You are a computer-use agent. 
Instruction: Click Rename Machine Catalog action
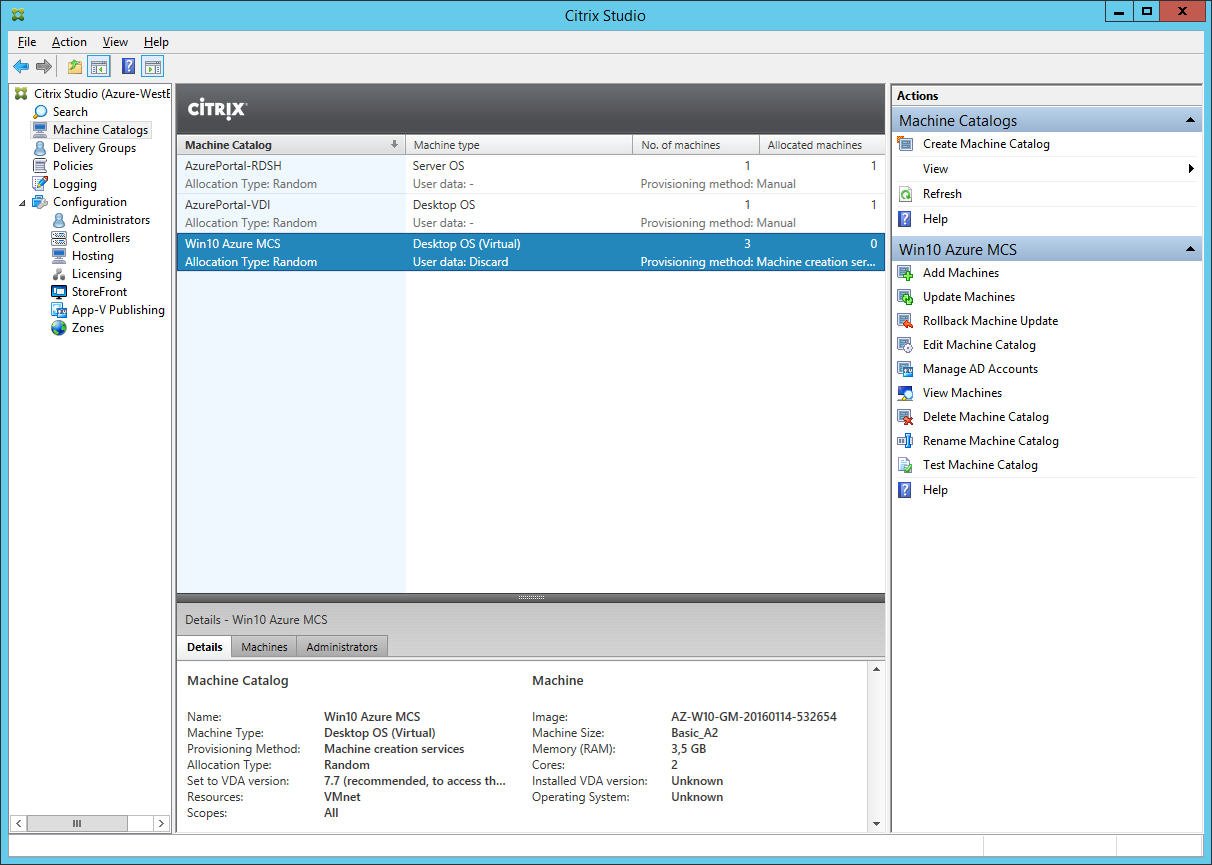990,441
